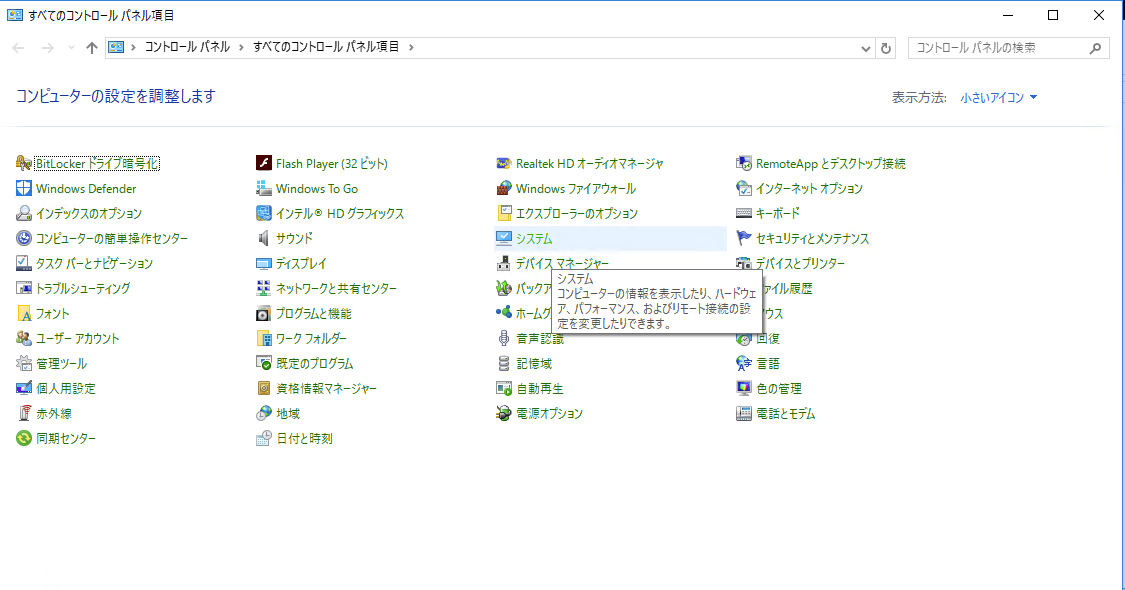Click the ユーザー アカウント icon
Viewport: 1125px width, 590px height.
[x=24, y=338]
